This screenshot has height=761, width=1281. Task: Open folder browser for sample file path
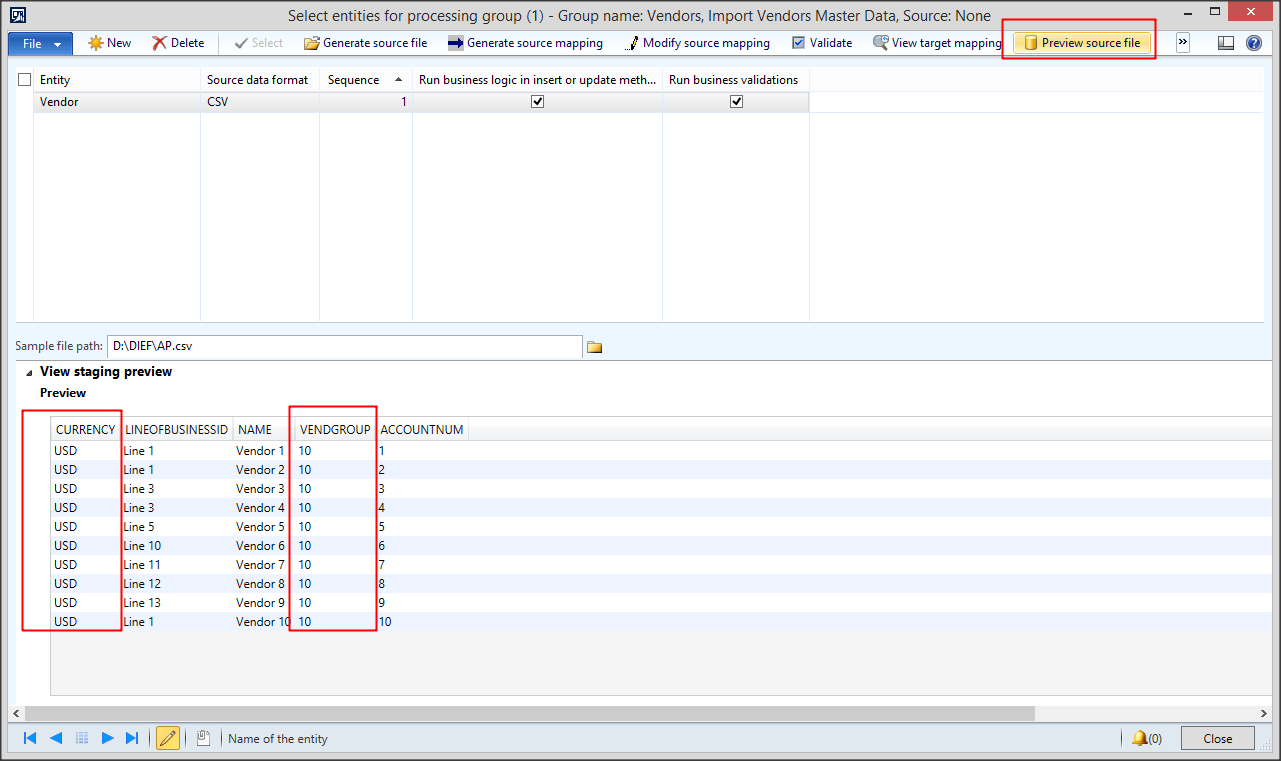point(594,346)
